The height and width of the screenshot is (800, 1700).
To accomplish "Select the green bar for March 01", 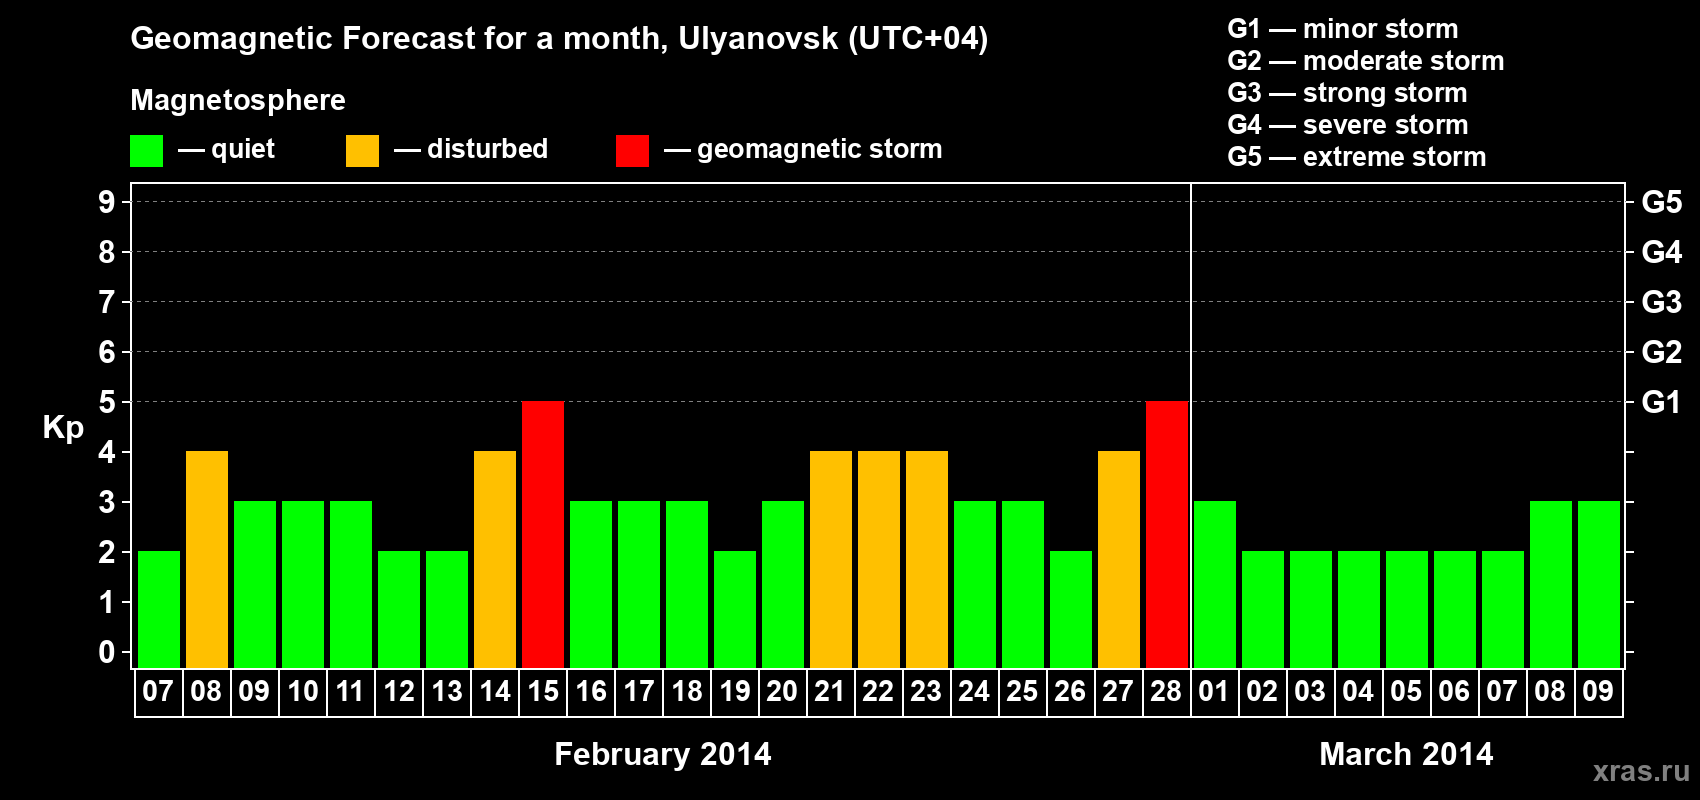I will tap(1215, 584).
